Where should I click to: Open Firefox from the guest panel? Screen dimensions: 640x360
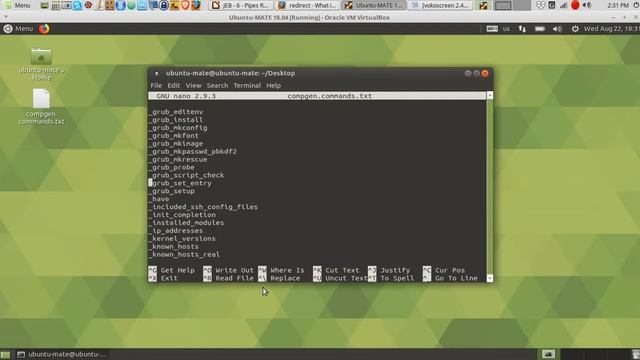click(44, 29)
